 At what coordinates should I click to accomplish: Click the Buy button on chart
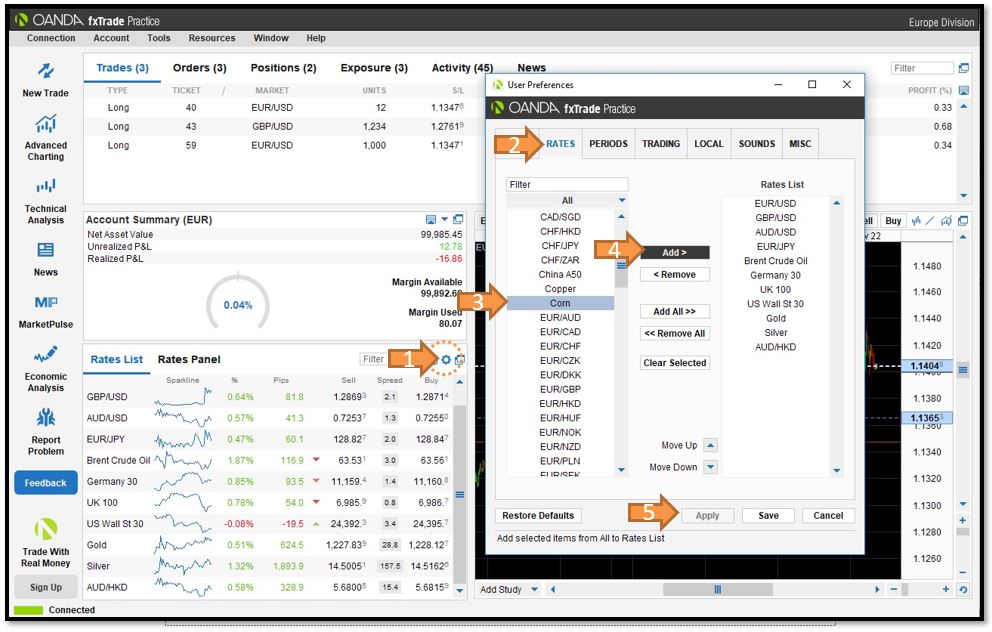[x=893, y=221]
